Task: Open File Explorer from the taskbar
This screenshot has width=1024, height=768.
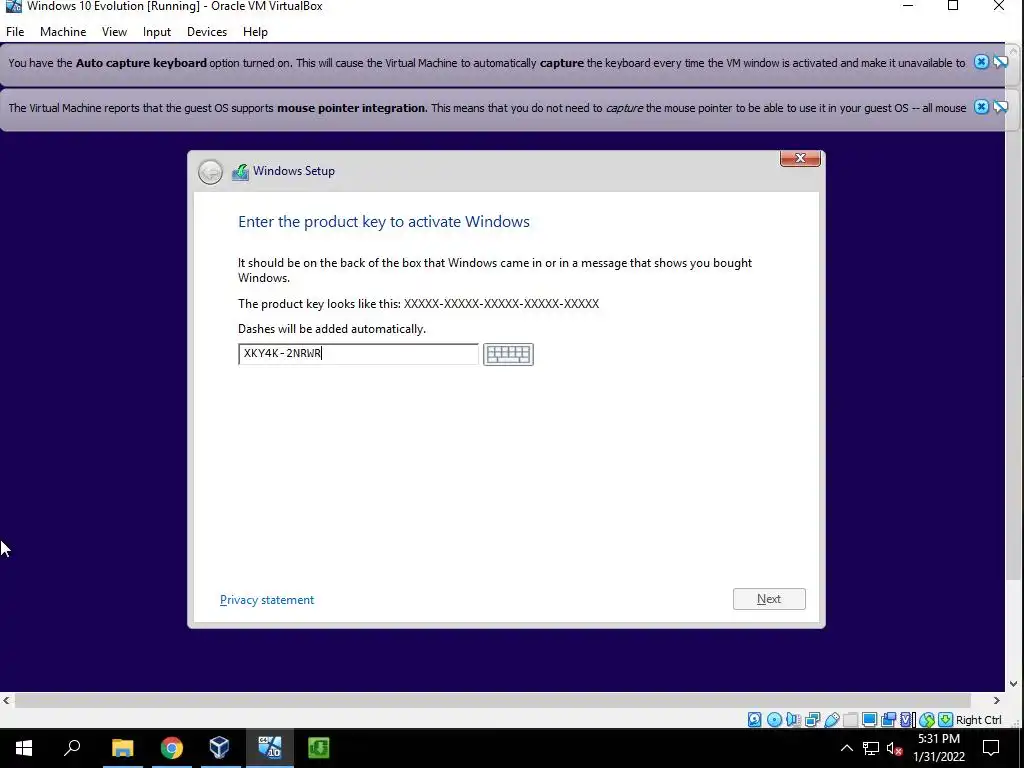Action: (x=122, y=748)
